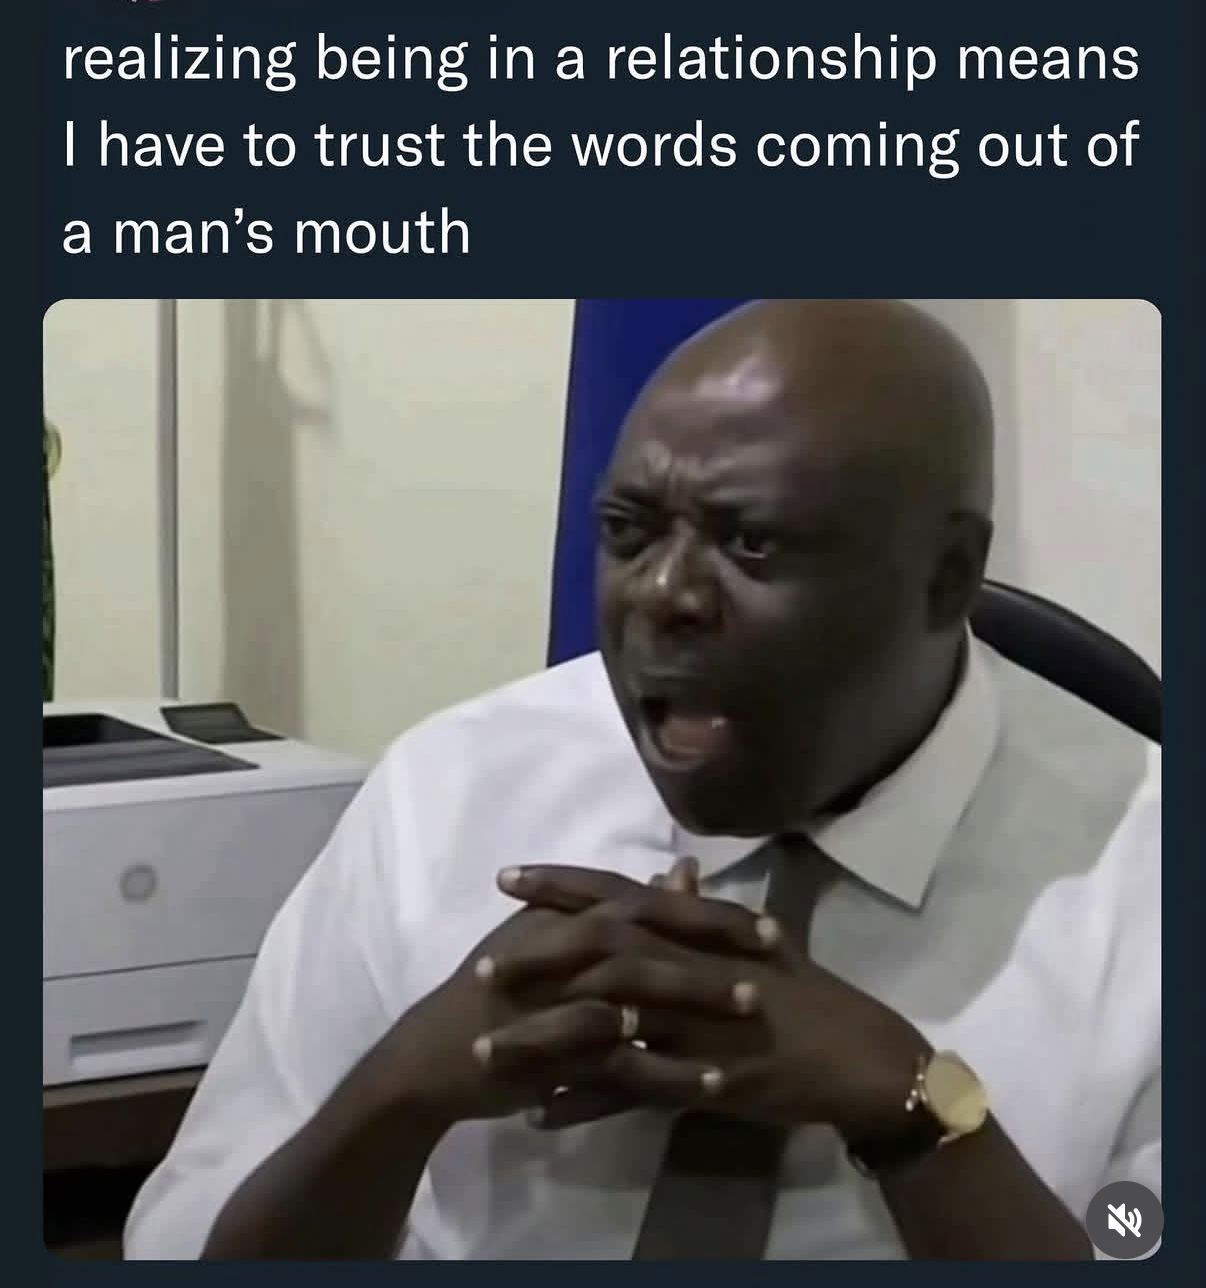Unmute the video with the speaker icon
Screen dimensions: 1206x1288
coord(1124,1220)
